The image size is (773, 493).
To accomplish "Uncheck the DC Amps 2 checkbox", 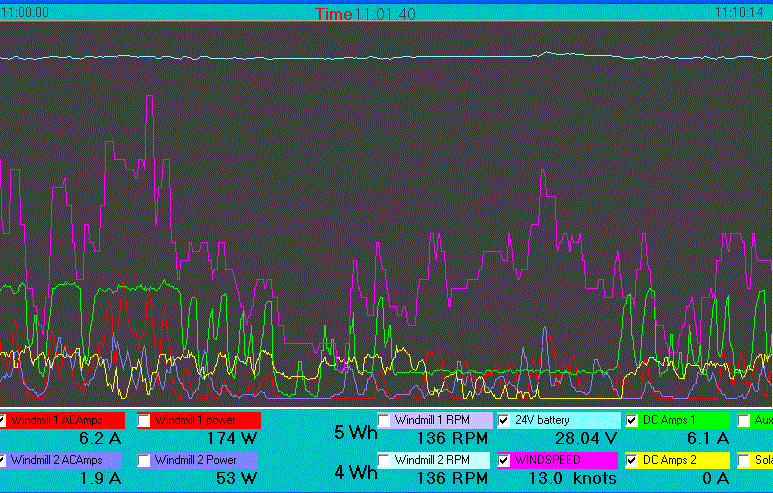I will click(632, 460).
